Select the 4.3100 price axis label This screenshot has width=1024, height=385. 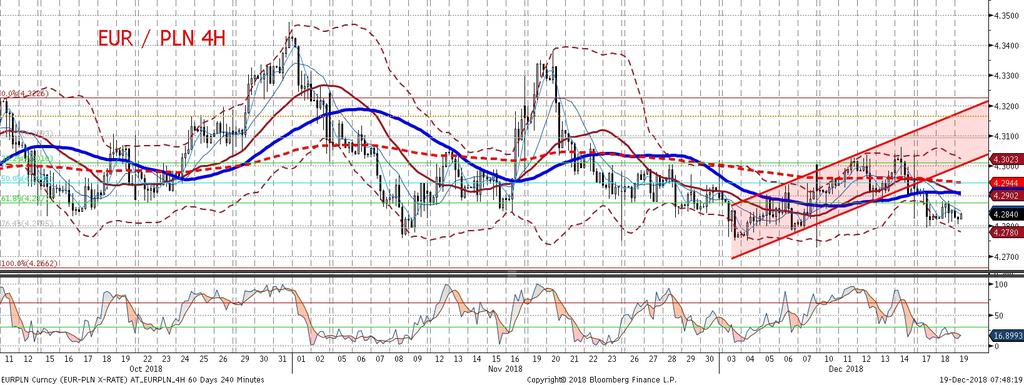click(x=1006, y=136)
